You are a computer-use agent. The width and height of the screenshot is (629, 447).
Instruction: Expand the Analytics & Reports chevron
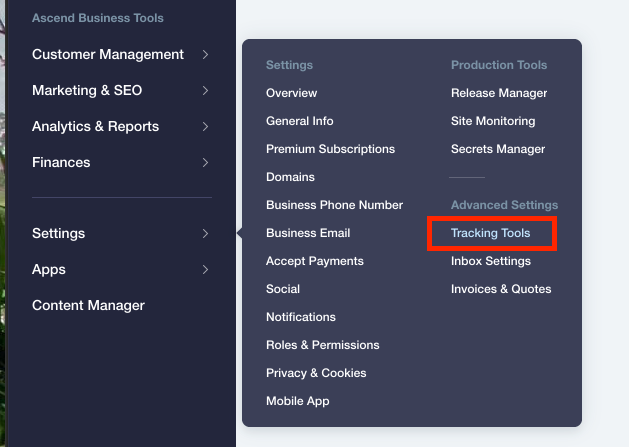pos(205,127)
